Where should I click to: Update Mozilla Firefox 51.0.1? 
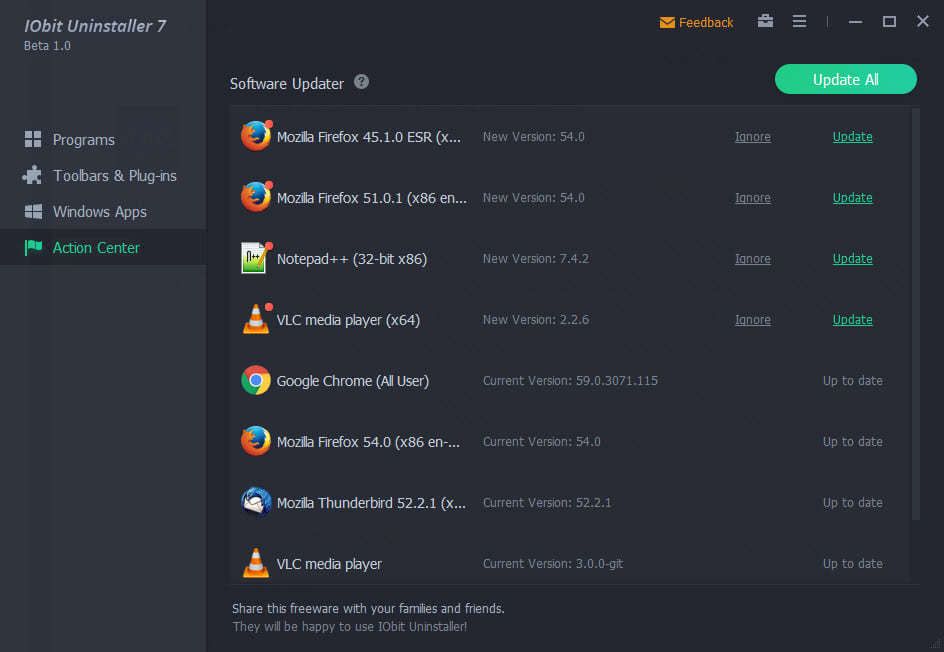click(x=852, y=197)
